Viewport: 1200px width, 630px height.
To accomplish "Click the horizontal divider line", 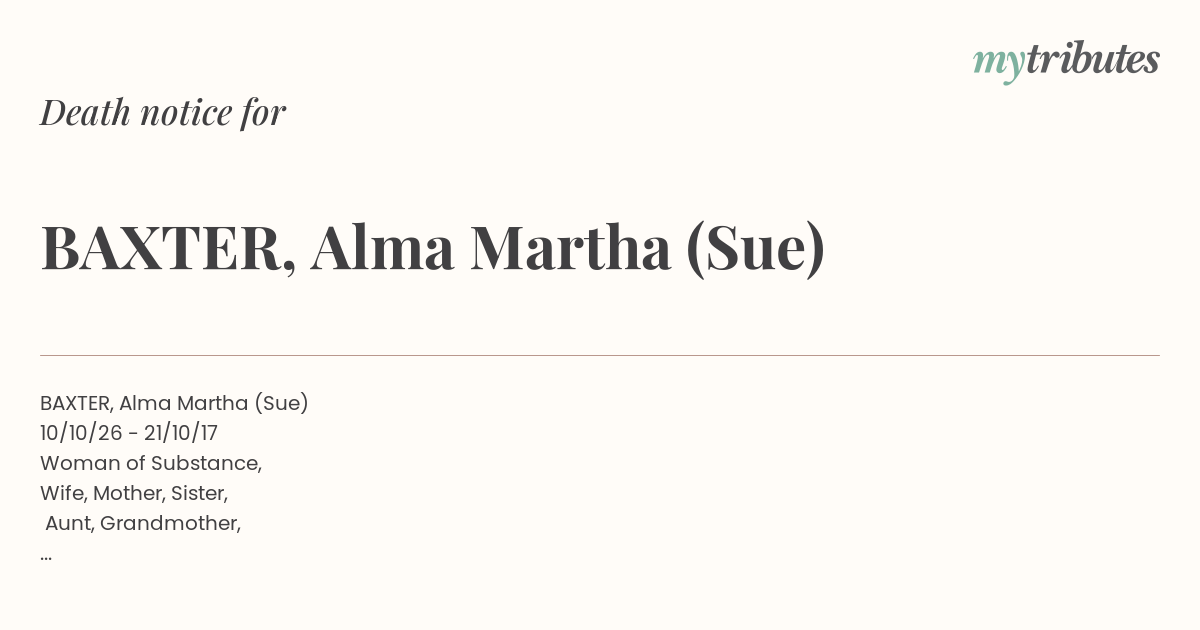I will click(x=600, y=355).
